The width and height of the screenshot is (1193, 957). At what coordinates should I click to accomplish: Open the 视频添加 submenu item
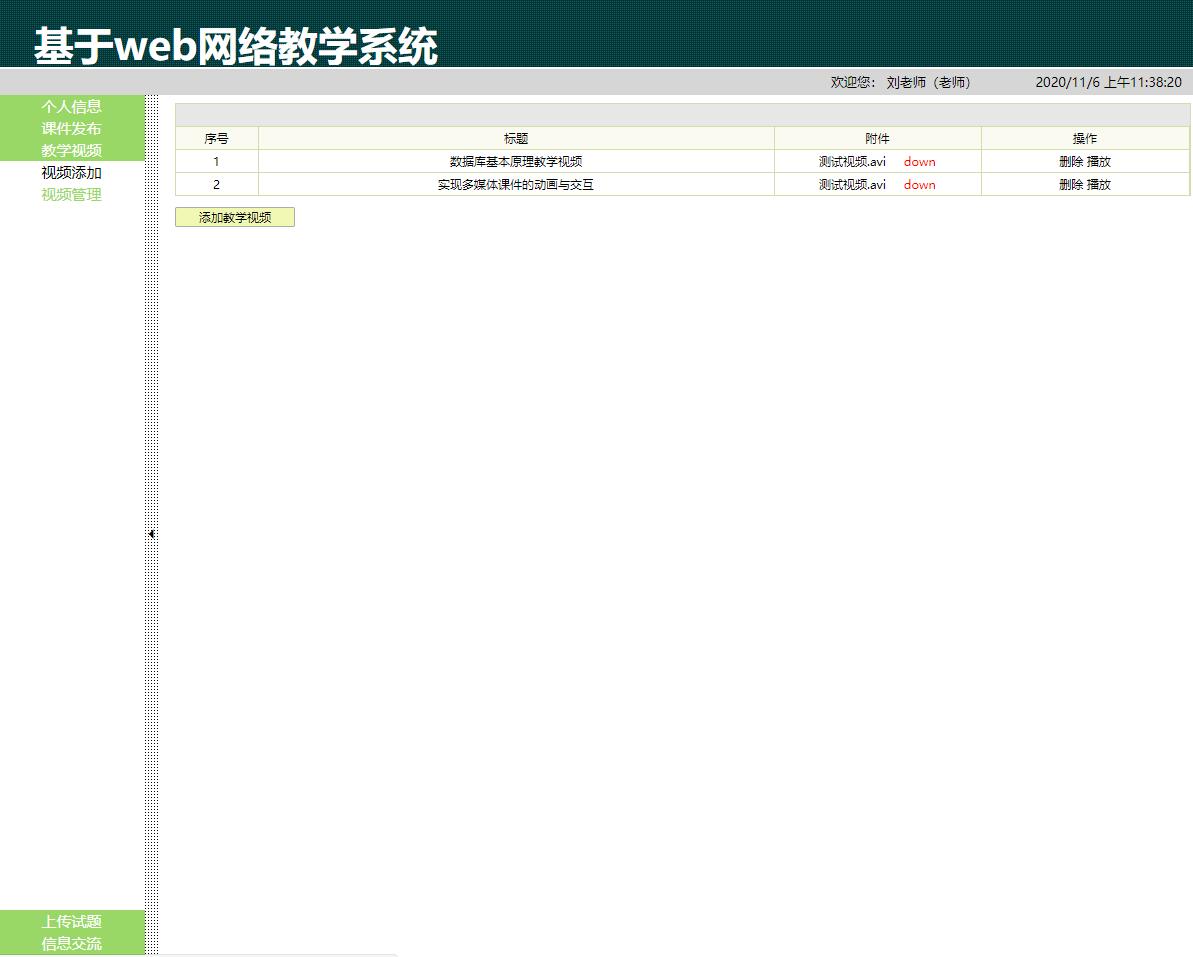point(71,172)
